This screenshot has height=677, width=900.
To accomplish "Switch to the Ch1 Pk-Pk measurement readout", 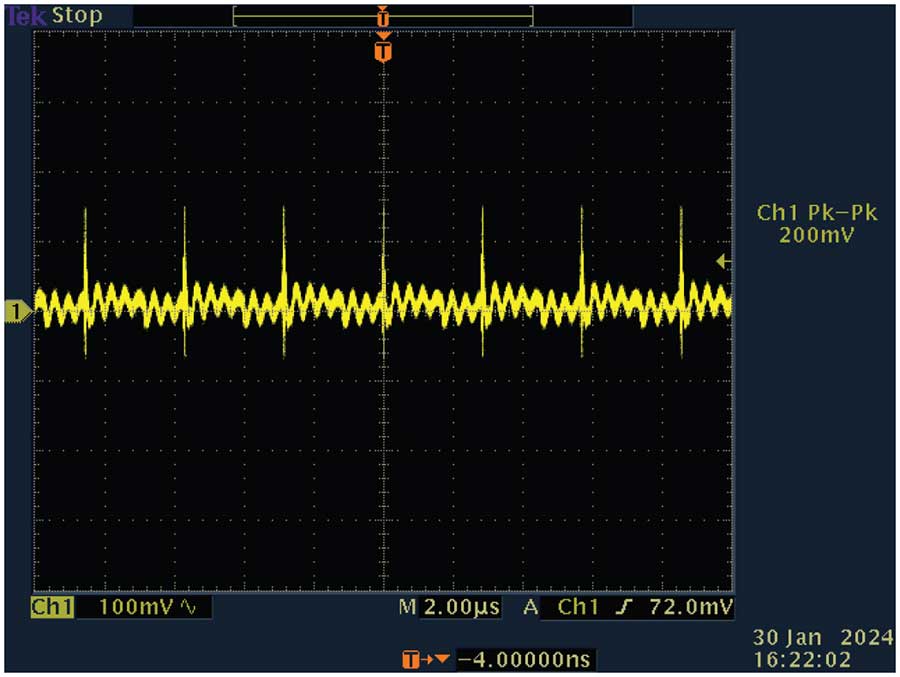I will (x=819, y=211).
